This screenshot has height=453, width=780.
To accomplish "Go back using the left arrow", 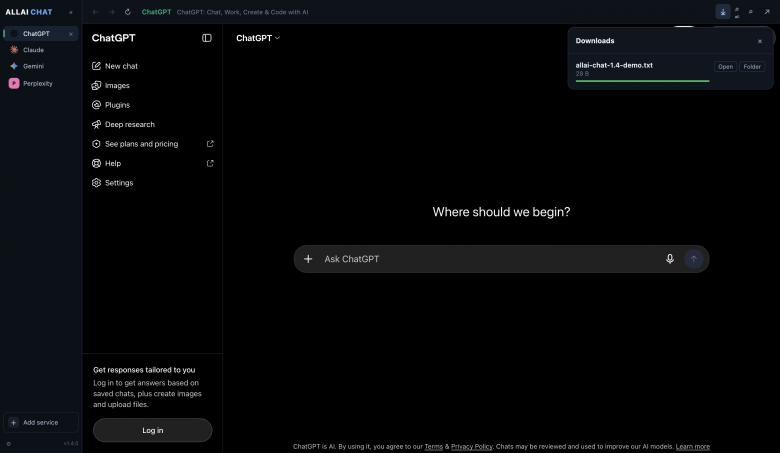I will click(x=95, y=12).
